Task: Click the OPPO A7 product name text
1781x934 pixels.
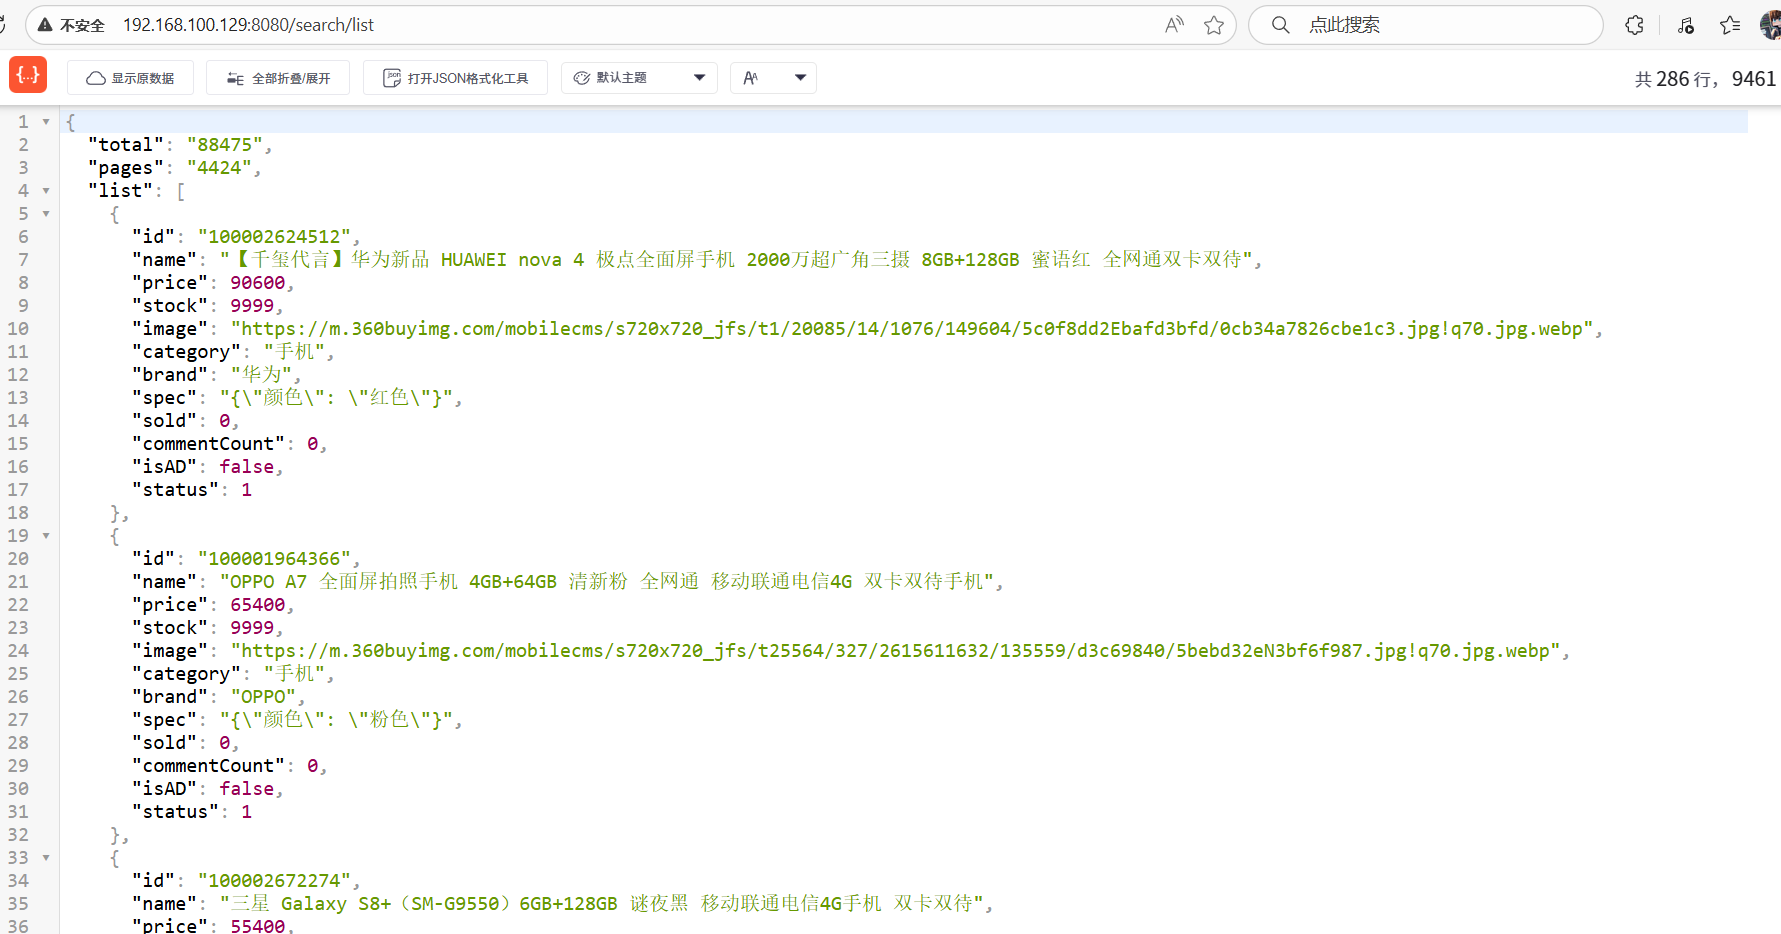Action: tap(607, 582)
